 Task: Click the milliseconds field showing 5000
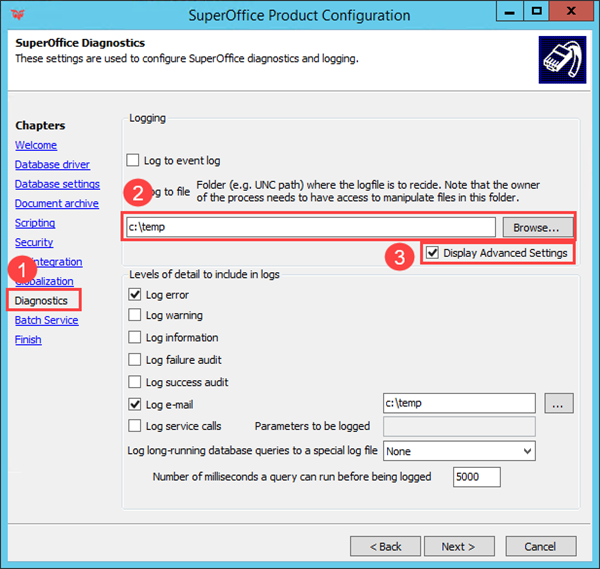[x=476, y=477]
